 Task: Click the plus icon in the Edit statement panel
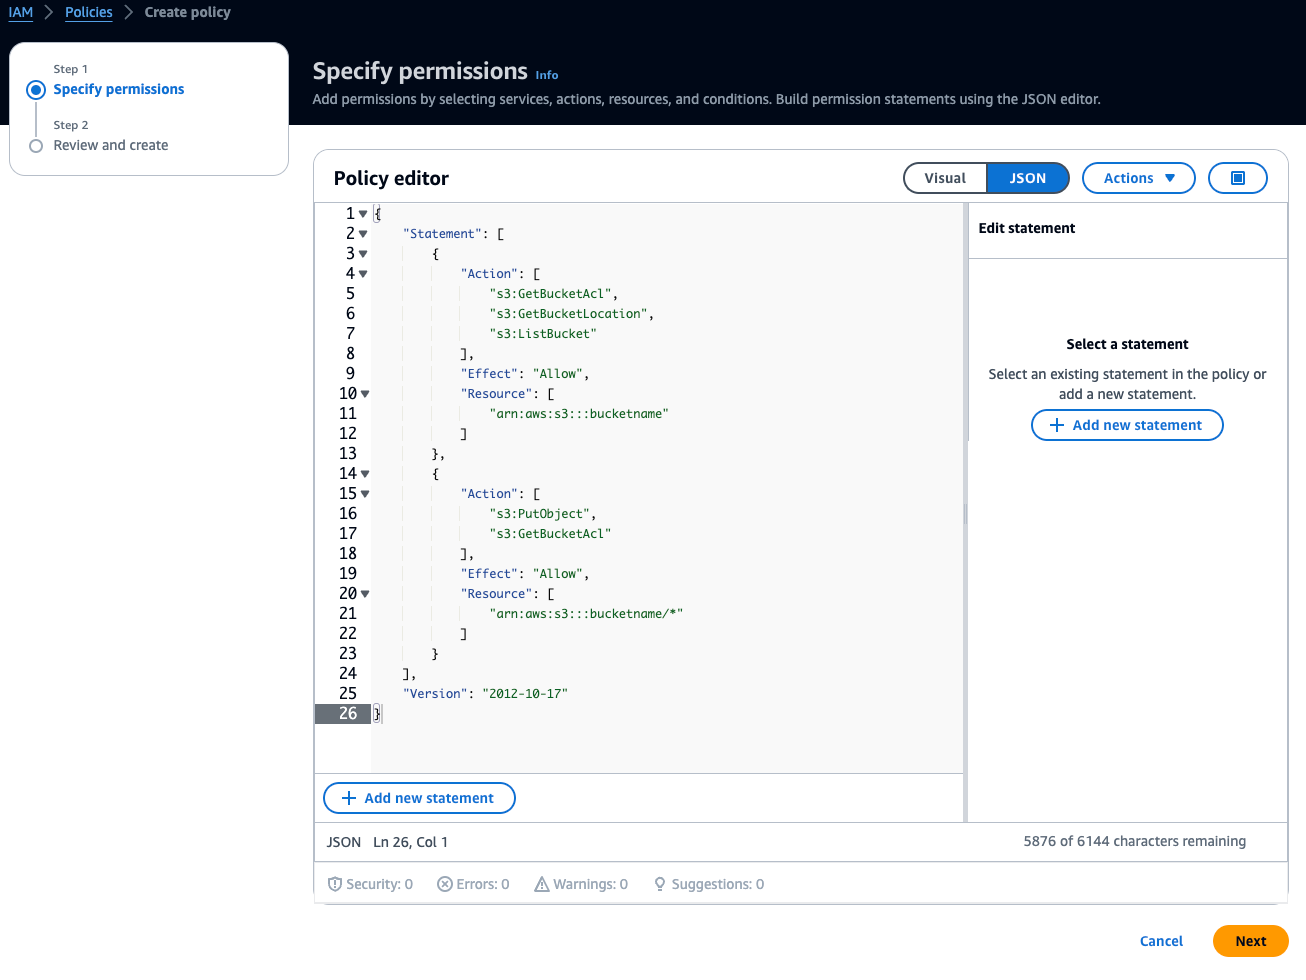[1056, 425]
